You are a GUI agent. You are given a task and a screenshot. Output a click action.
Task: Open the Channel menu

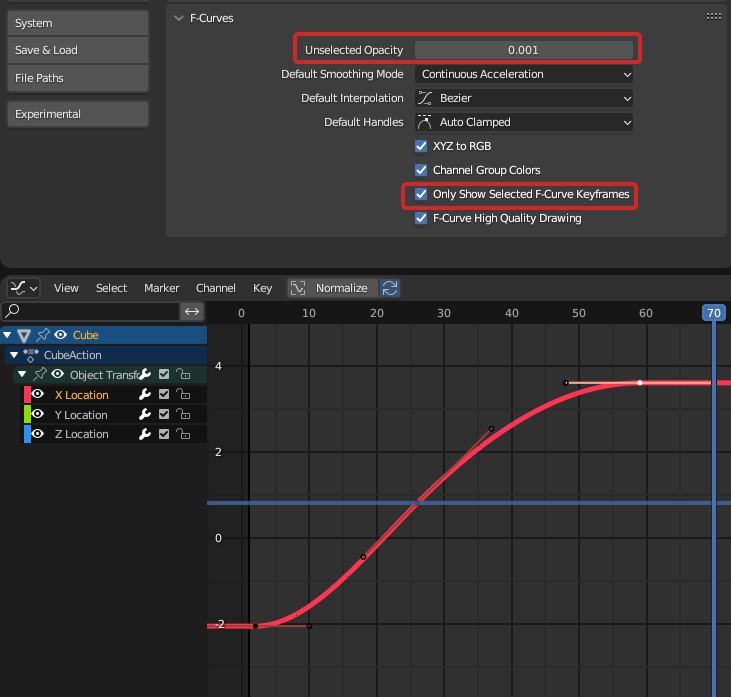(x=216, y=288)
